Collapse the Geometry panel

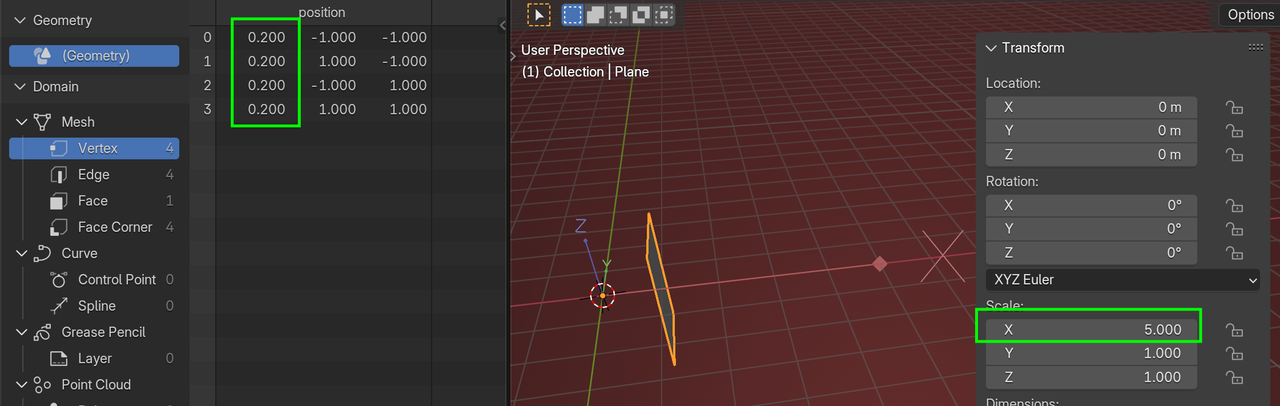click(x=20, y=20)
